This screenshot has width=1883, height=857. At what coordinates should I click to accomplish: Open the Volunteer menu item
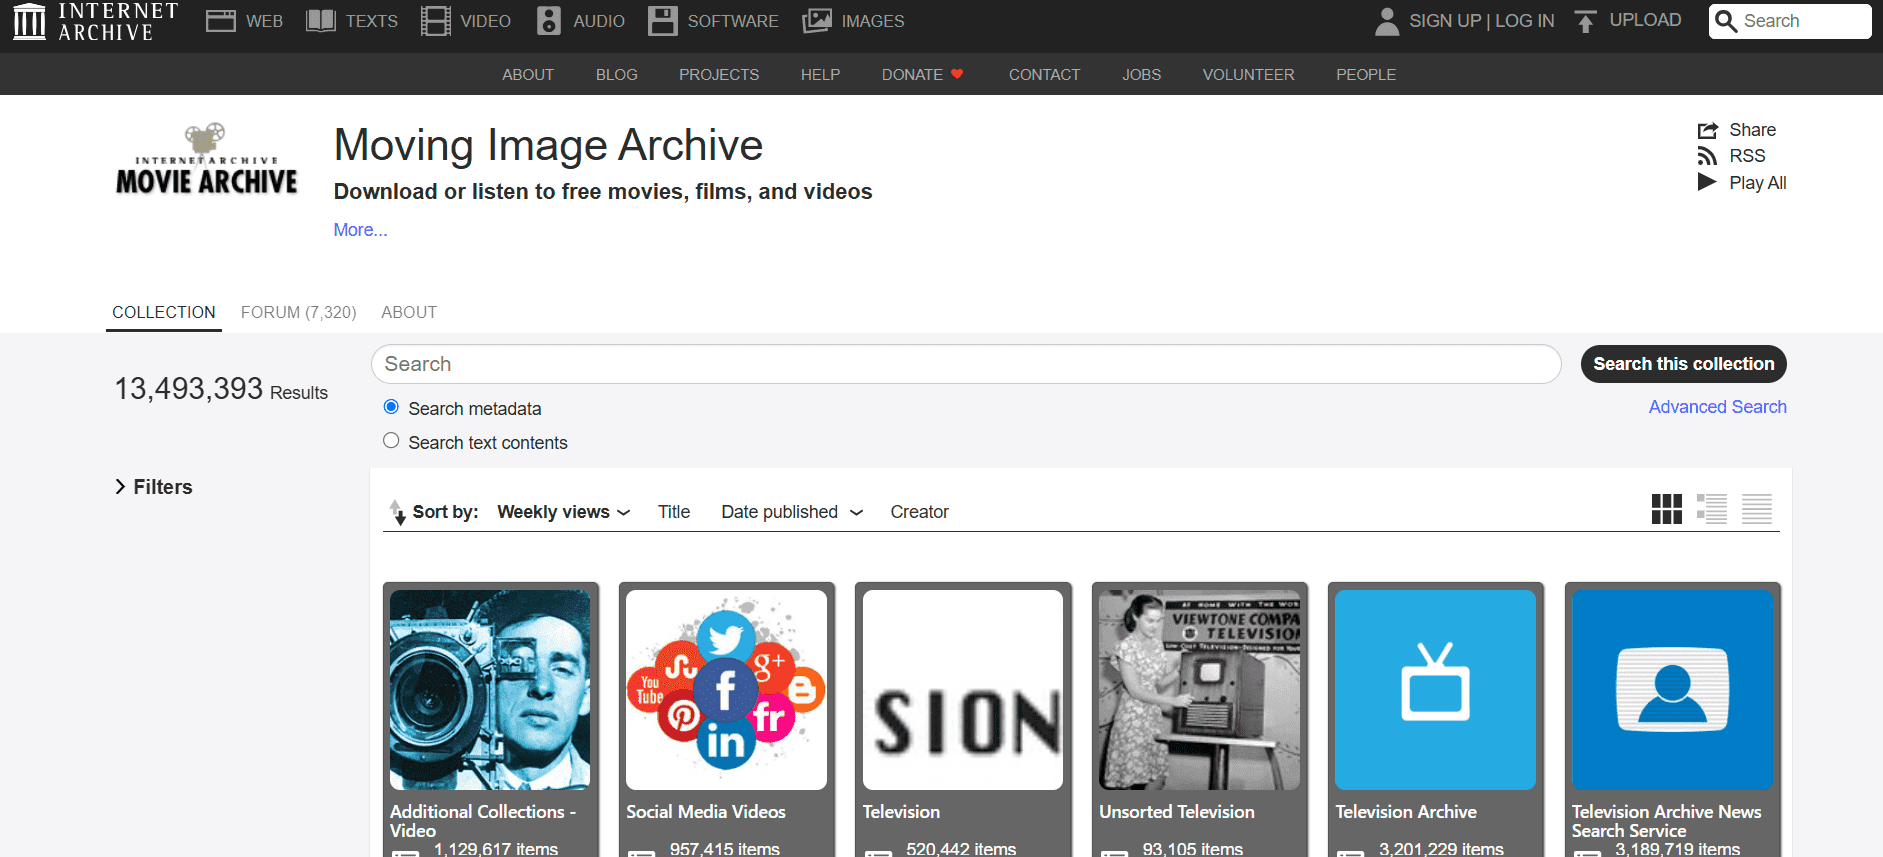[1249, 75]
